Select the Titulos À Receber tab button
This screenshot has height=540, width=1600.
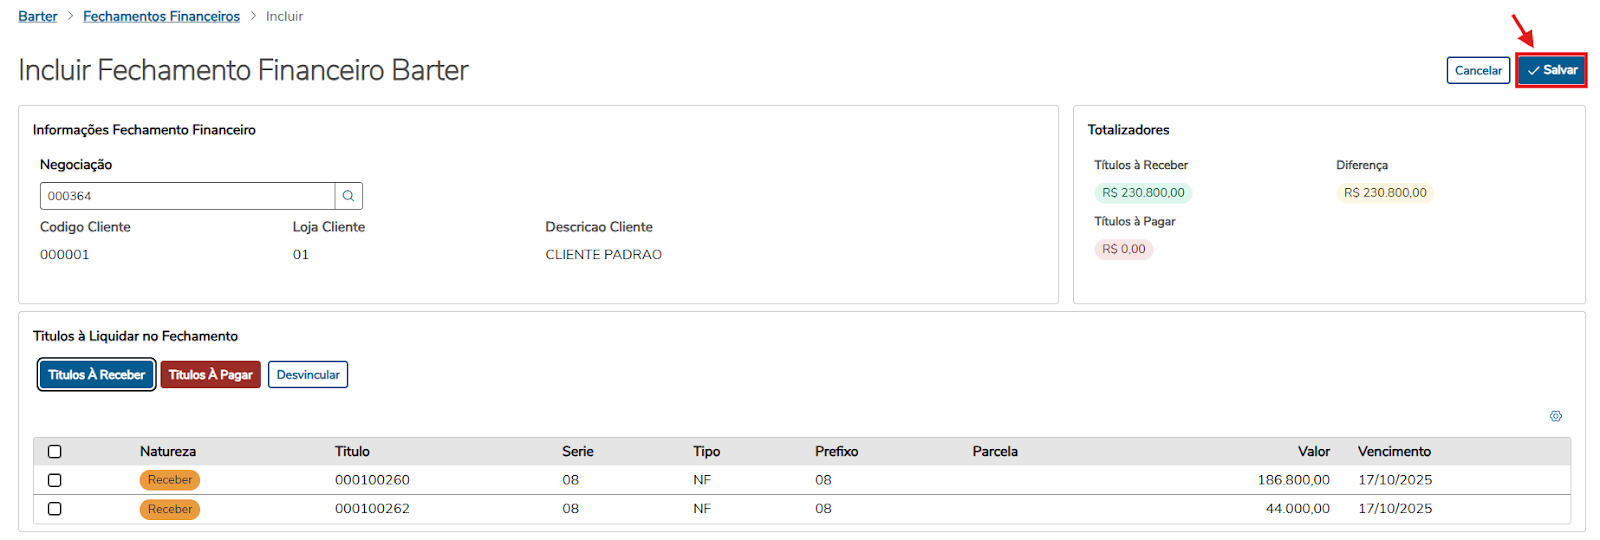97,375
